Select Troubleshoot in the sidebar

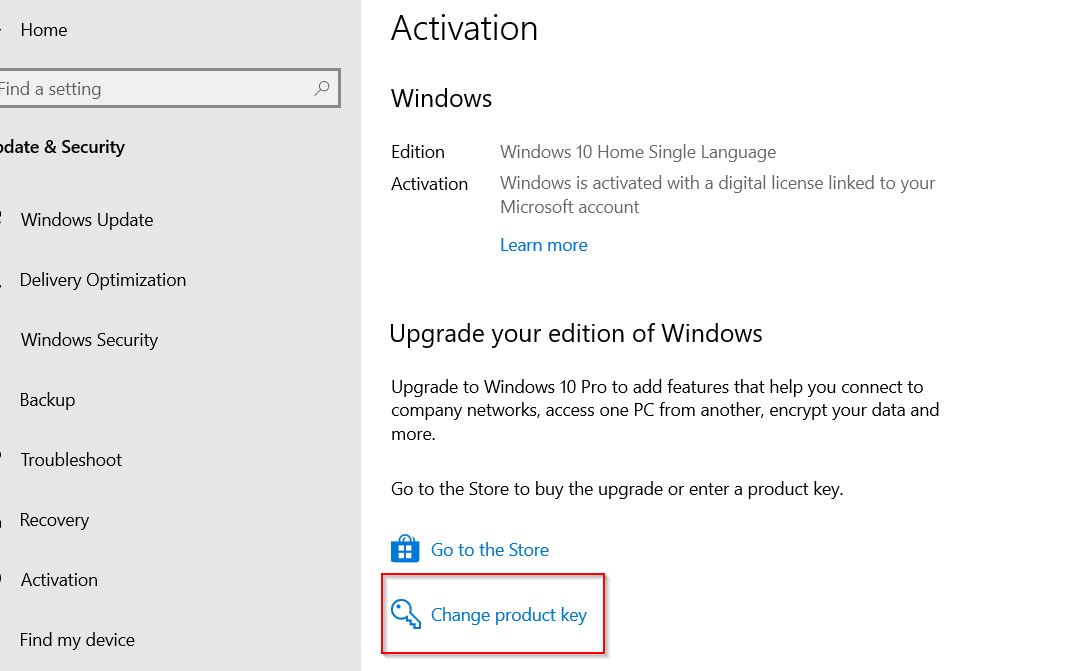click(x=71, y=460)
